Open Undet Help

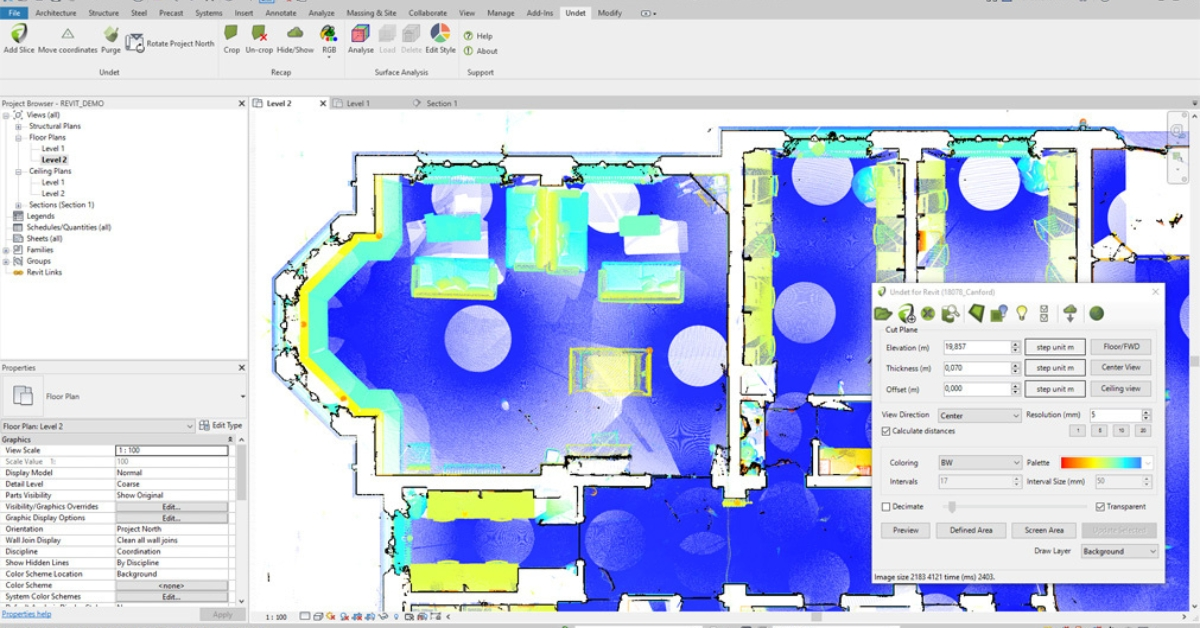pos(478,36)
